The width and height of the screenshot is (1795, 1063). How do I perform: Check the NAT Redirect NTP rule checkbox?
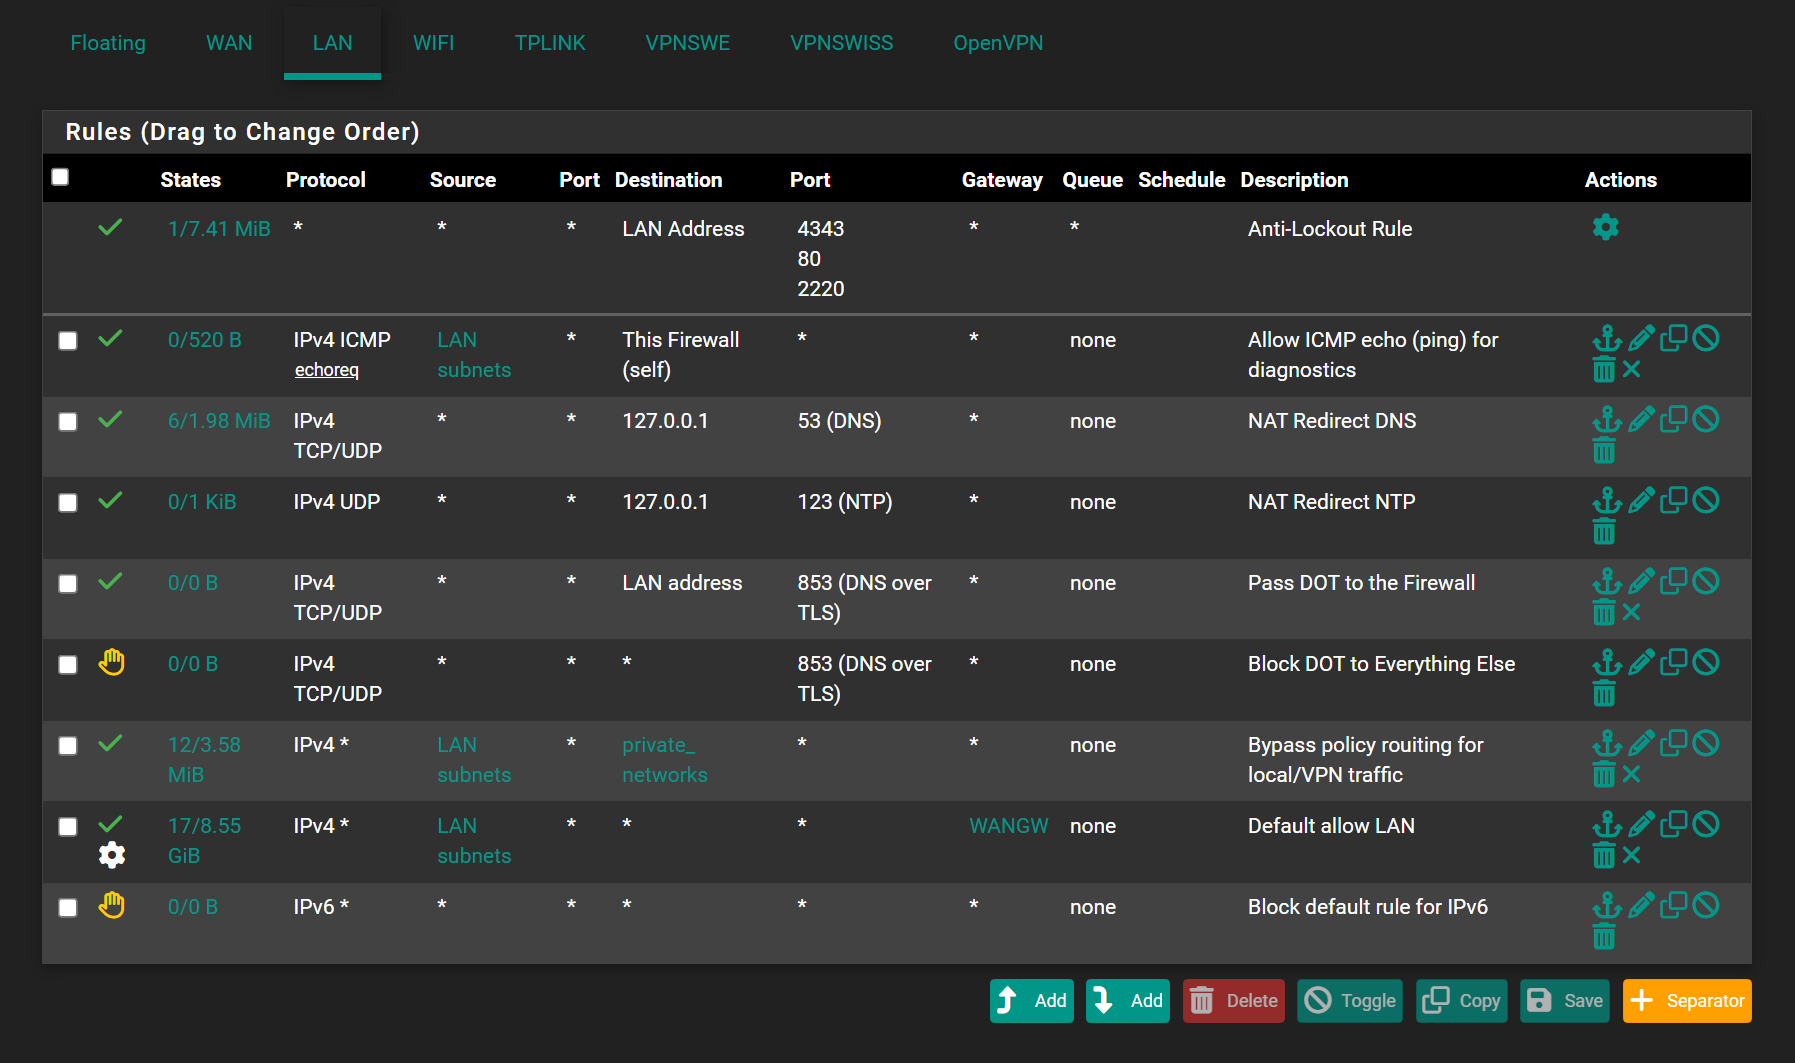[68, 503]
